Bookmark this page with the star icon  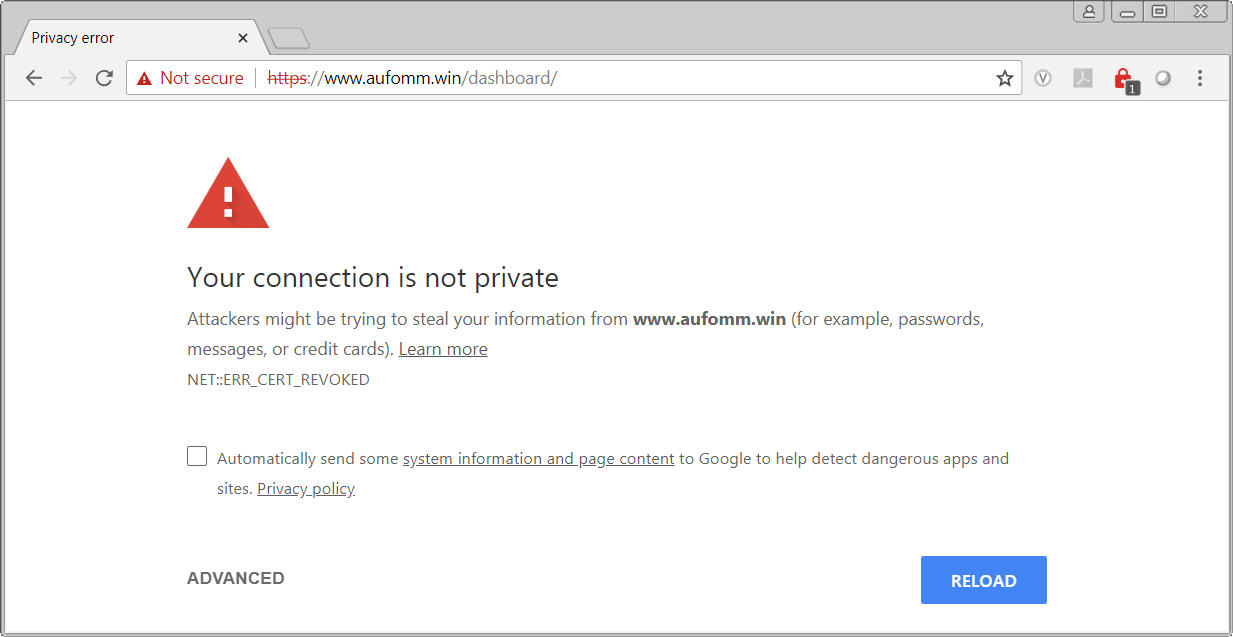pos(1005,78)
